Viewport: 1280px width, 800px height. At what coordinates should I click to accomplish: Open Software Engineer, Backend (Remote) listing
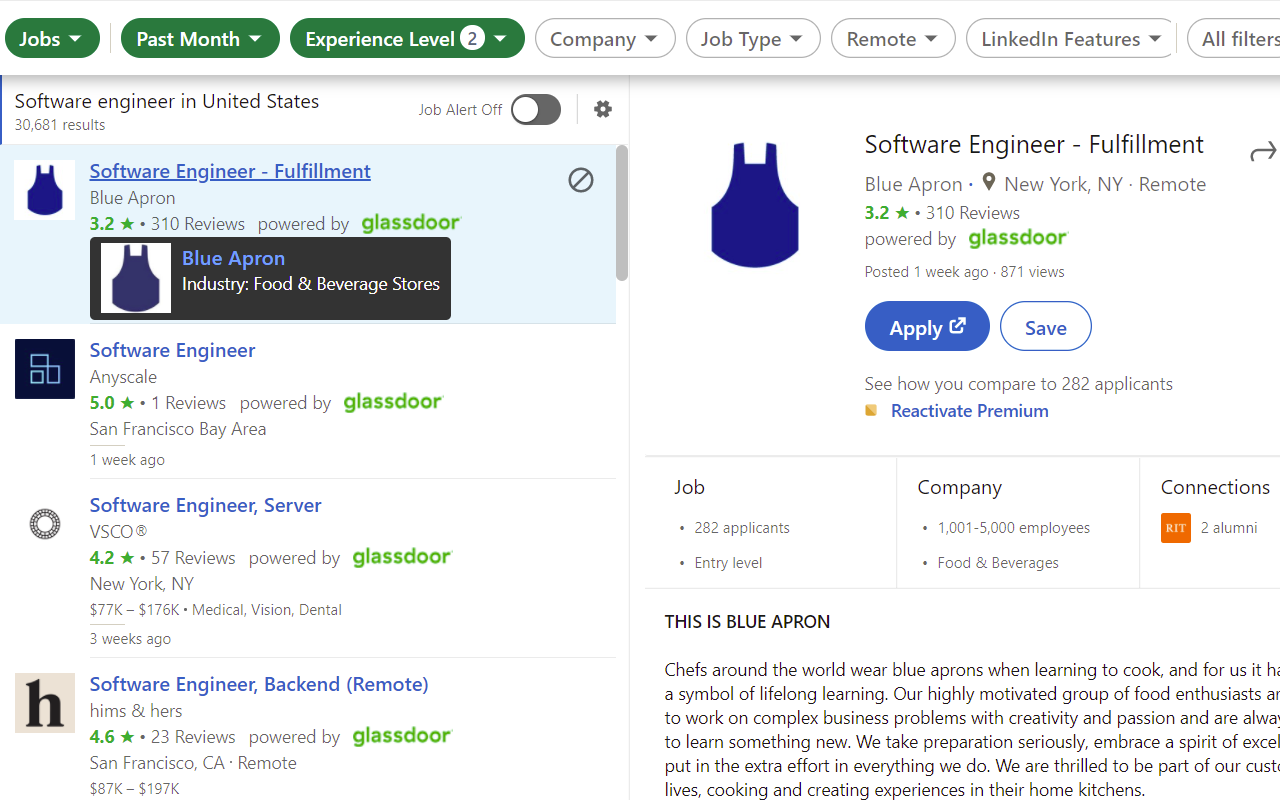click(259, 684)
